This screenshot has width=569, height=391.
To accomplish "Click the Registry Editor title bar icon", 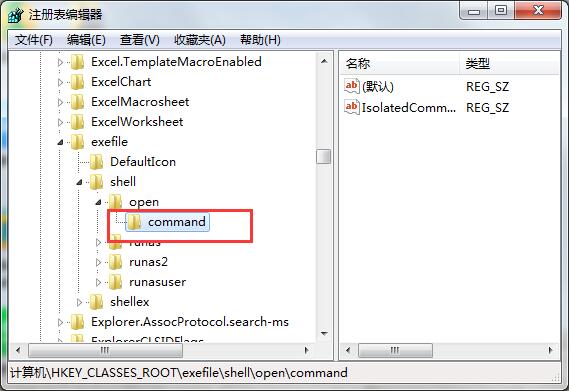I will (15, 15).
